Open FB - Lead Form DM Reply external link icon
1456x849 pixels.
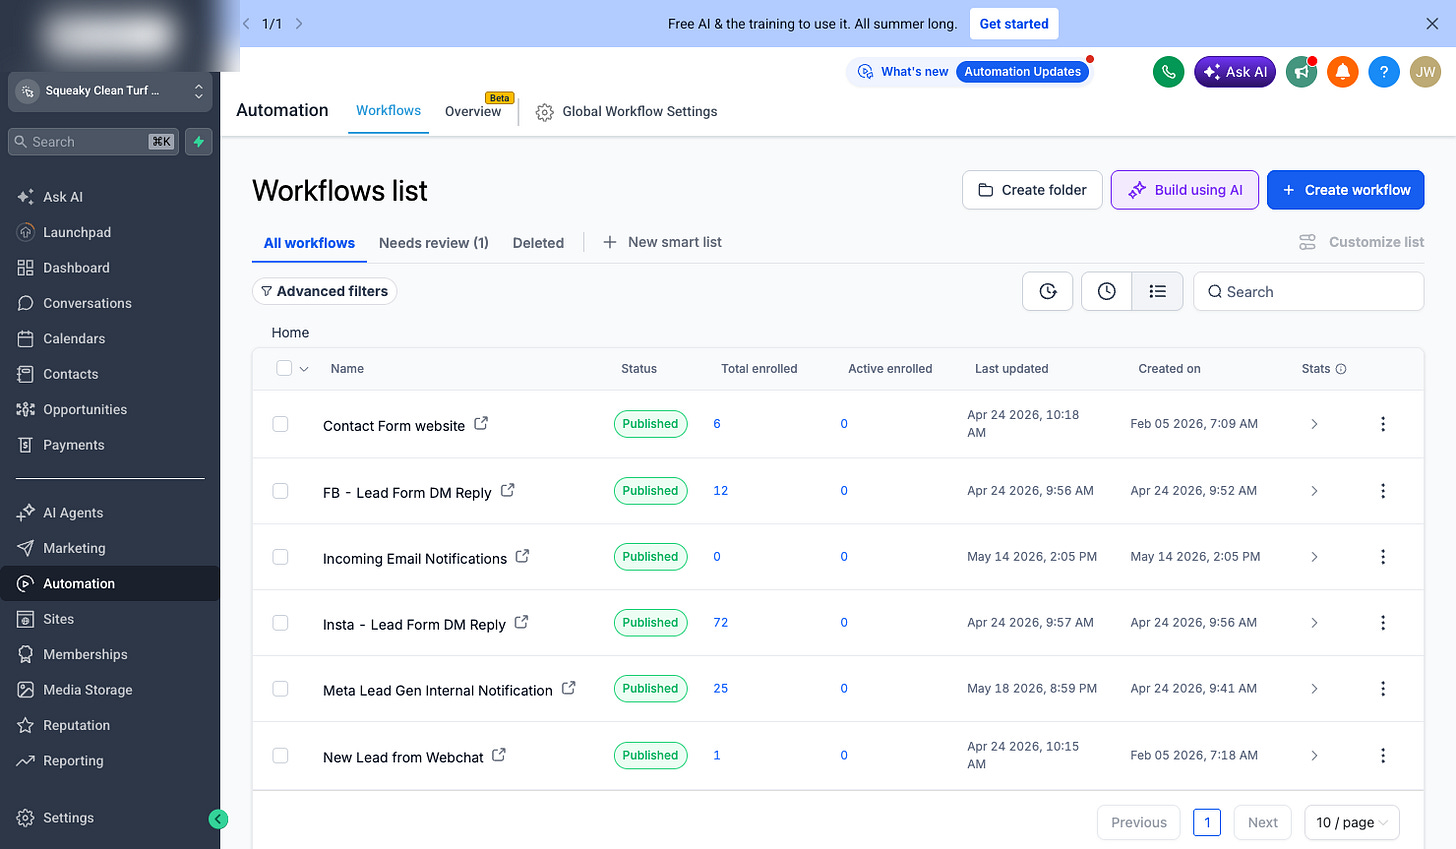point(508,490)
